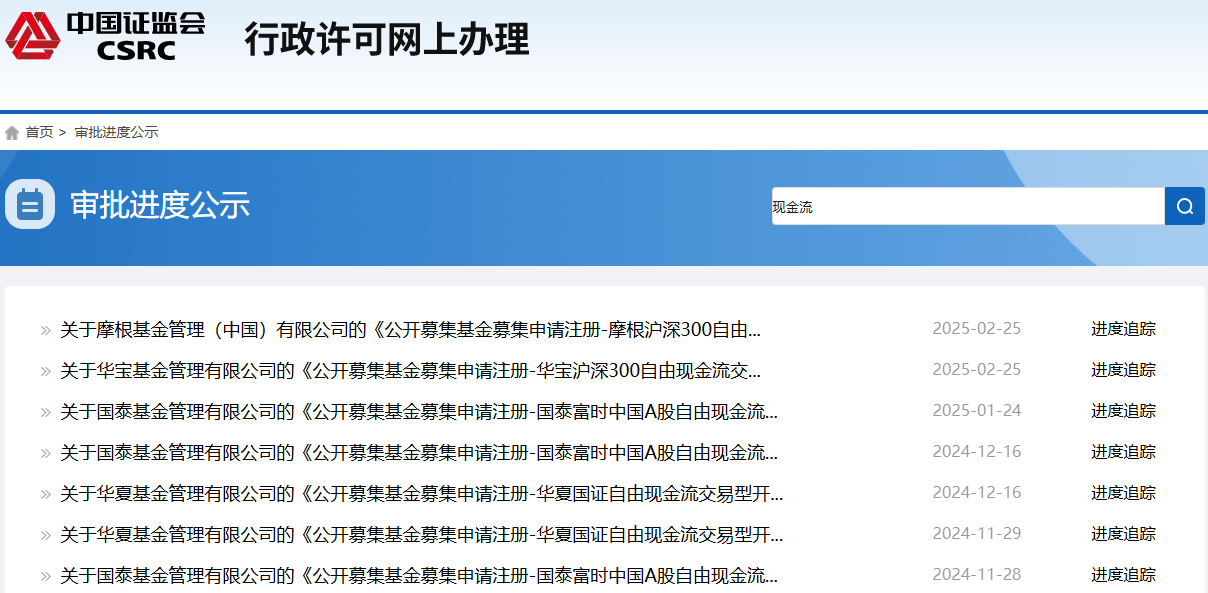
Task: Open 首页 breadcrumb link
Action: click(39, 132)
